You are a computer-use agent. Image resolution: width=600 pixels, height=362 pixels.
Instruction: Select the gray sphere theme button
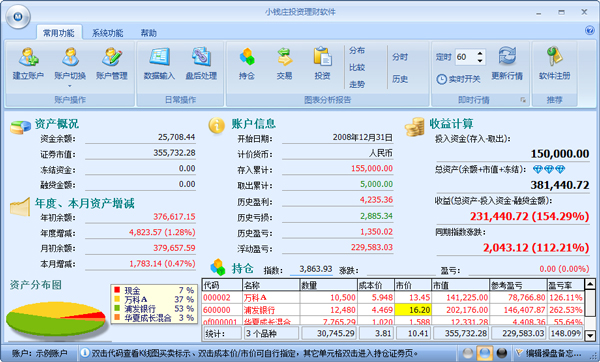[x=468, y=353]
